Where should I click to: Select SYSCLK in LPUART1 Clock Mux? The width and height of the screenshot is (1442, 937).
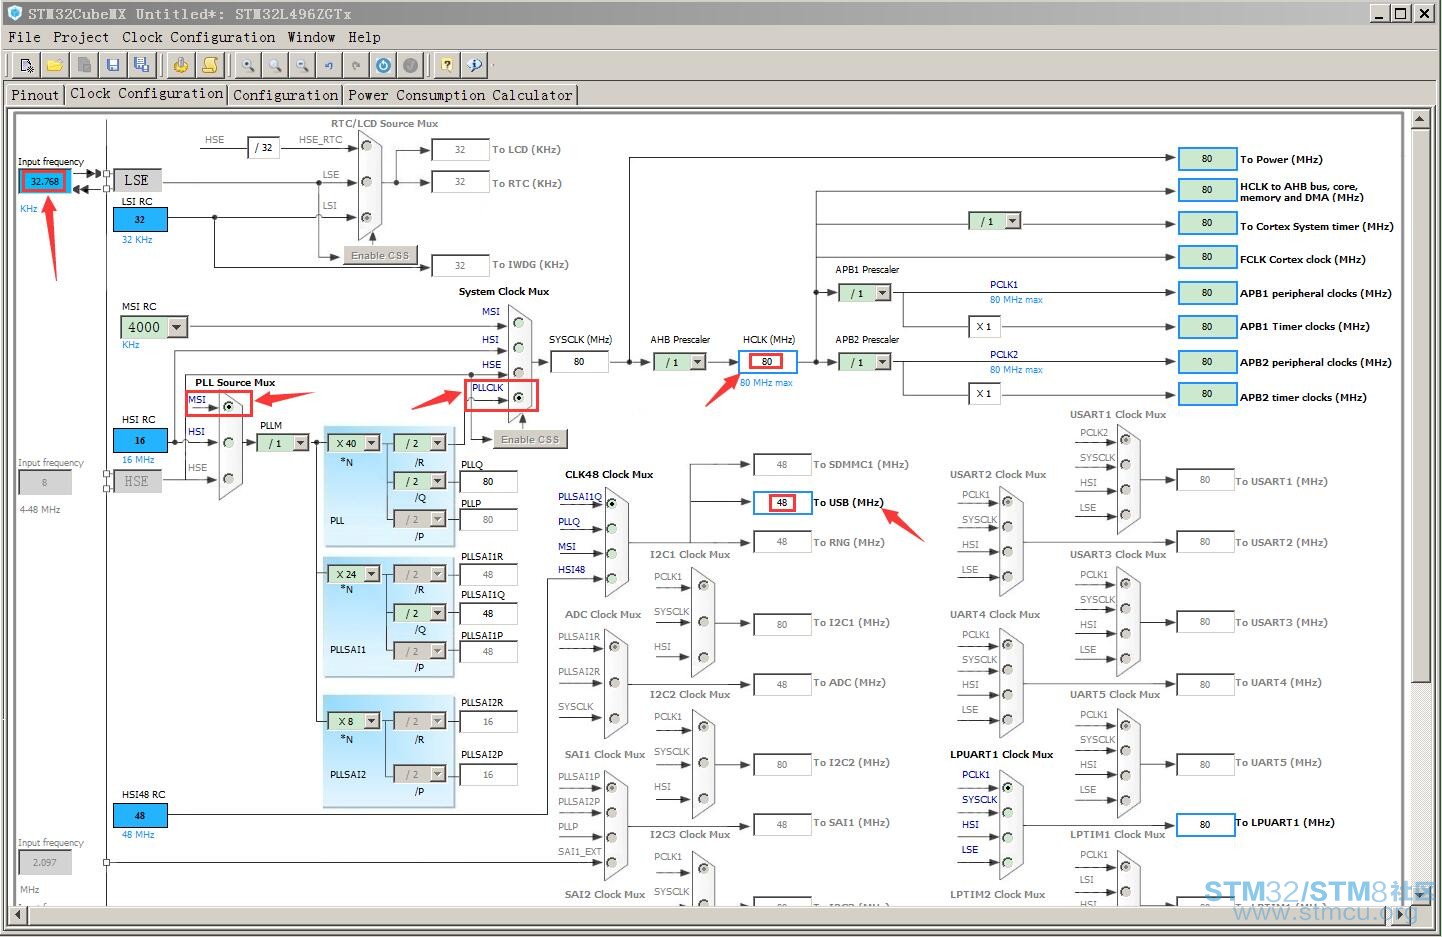tap(1007, 812)
